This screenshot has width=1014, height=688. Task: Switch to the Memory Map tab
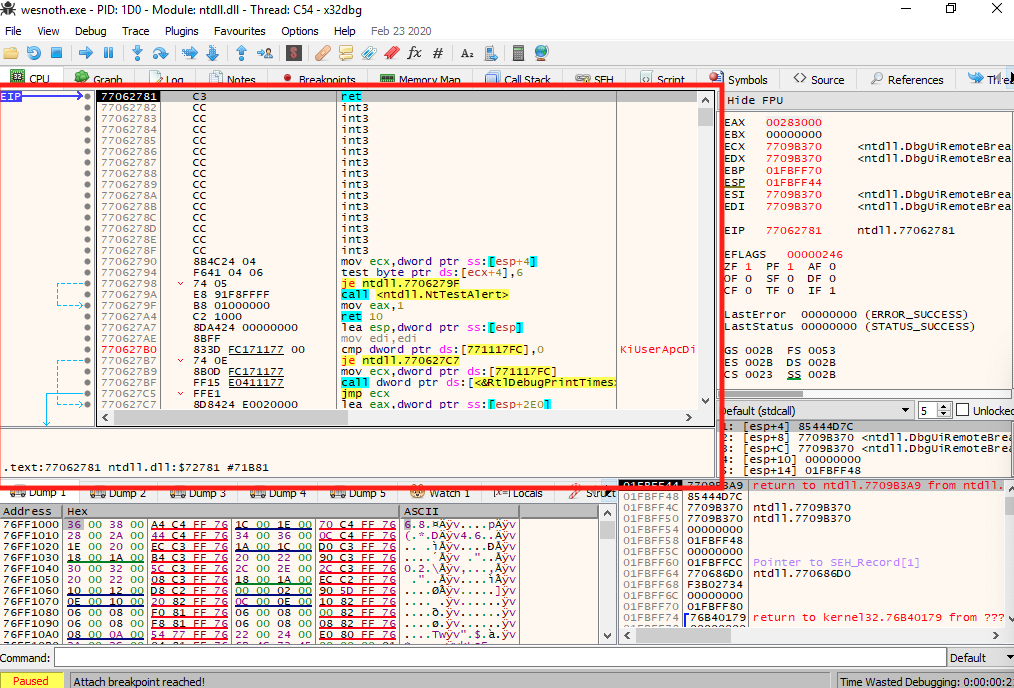point(420,80)
